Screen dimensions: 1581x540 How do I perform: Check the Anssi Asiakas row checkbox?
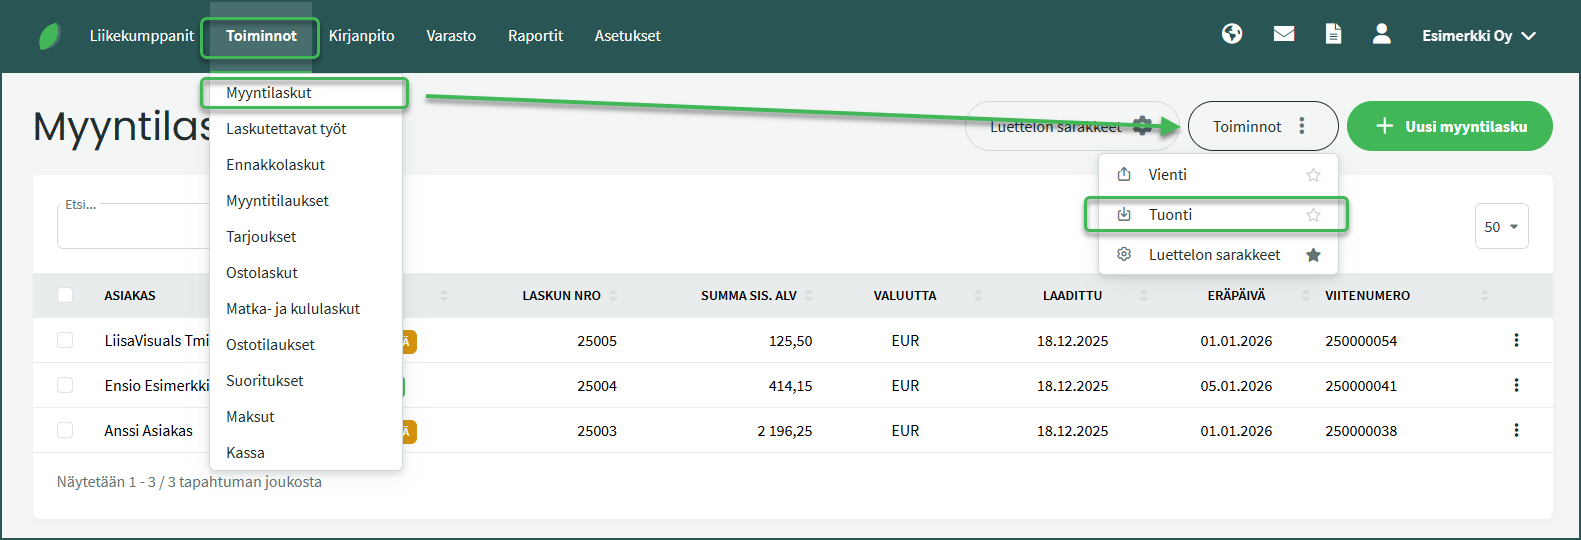point(65,430)
